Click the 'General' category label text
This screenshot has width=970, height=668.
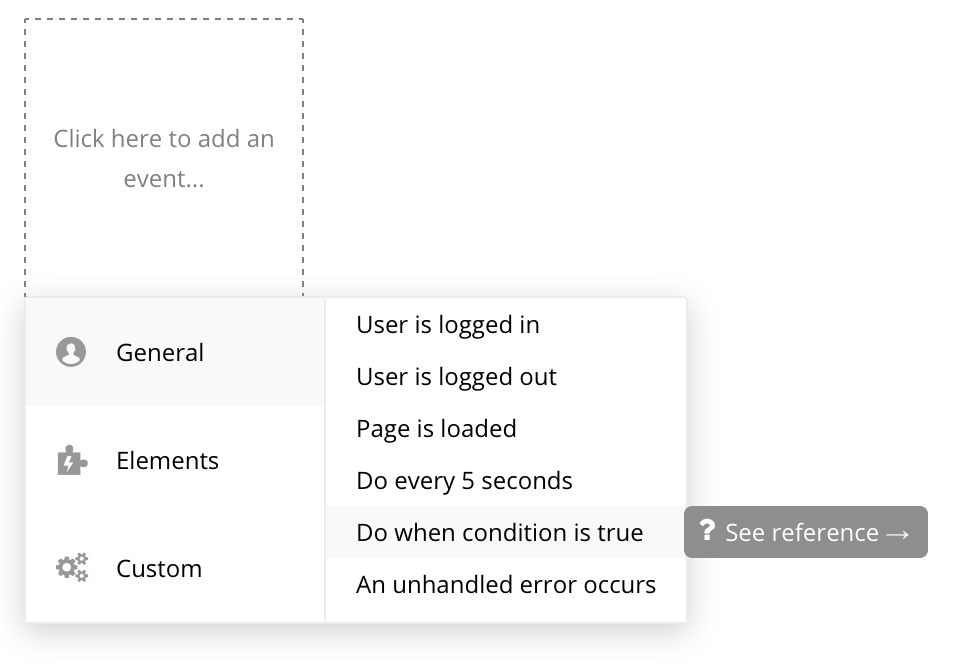pyautogui.click(x=160, y=352)
